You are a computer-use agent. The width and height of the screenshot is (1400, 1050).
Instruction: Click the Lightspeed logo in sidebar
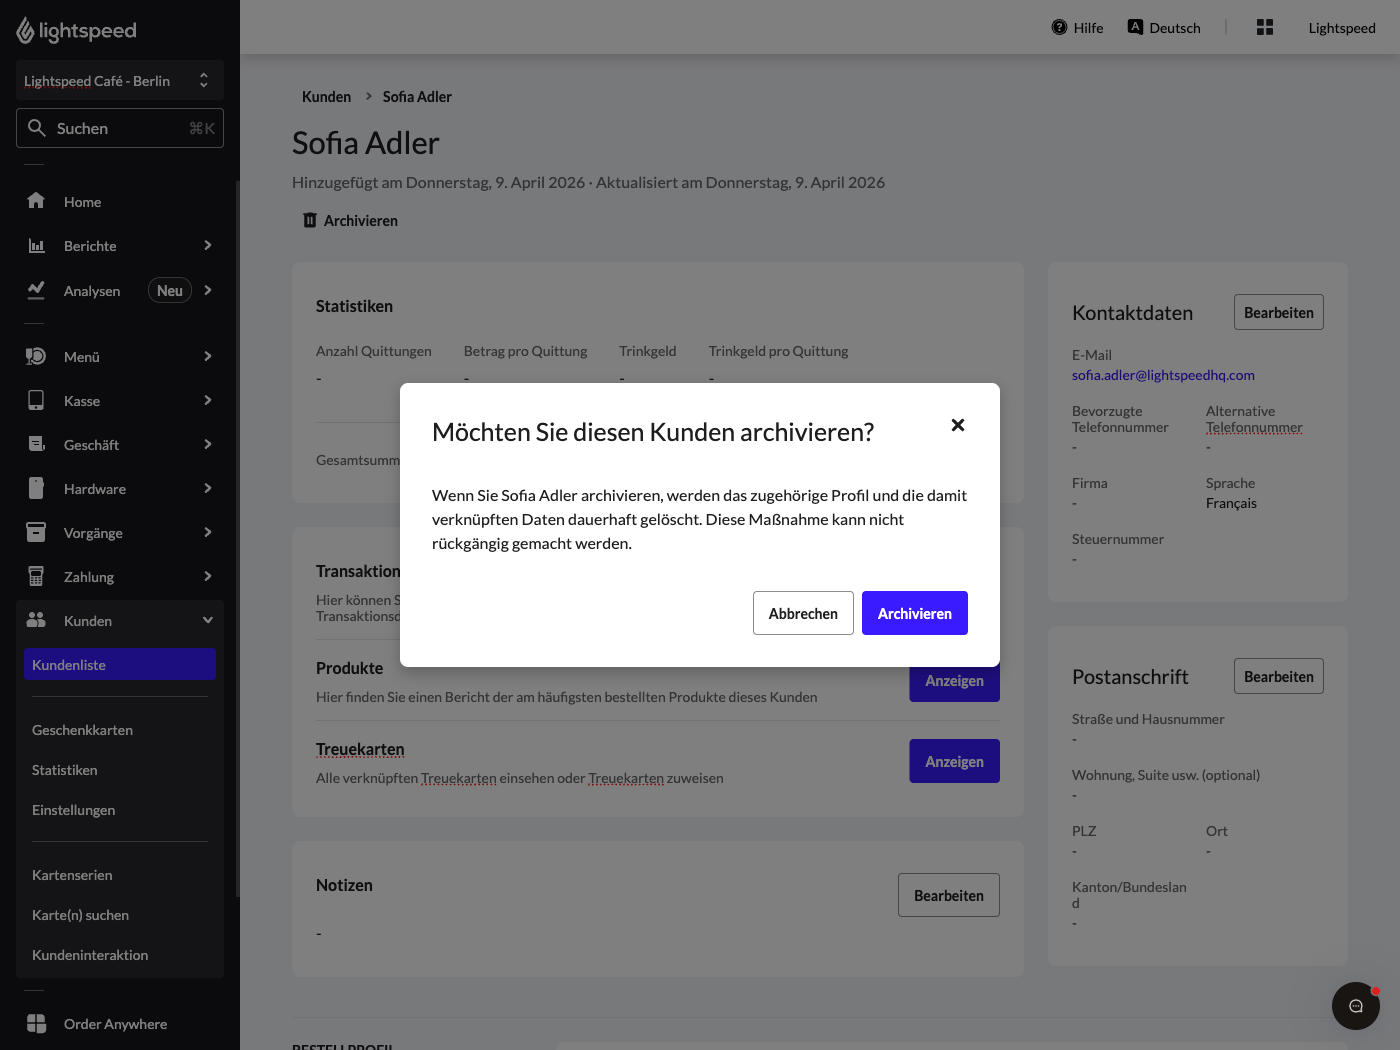76,31
